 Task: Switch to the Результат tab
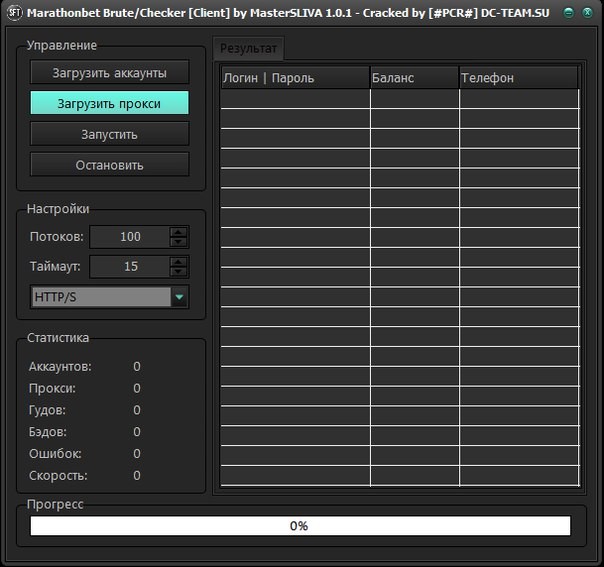248,49
